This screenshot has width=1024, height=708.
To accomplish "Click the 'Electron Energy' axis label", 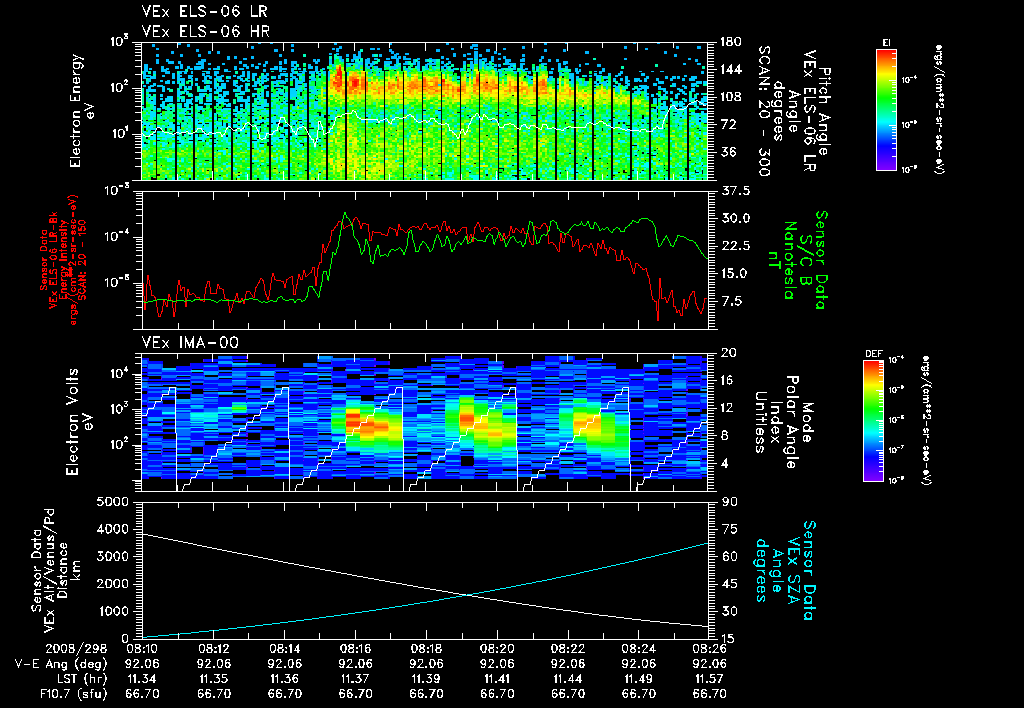I will [x=76, y=111].
